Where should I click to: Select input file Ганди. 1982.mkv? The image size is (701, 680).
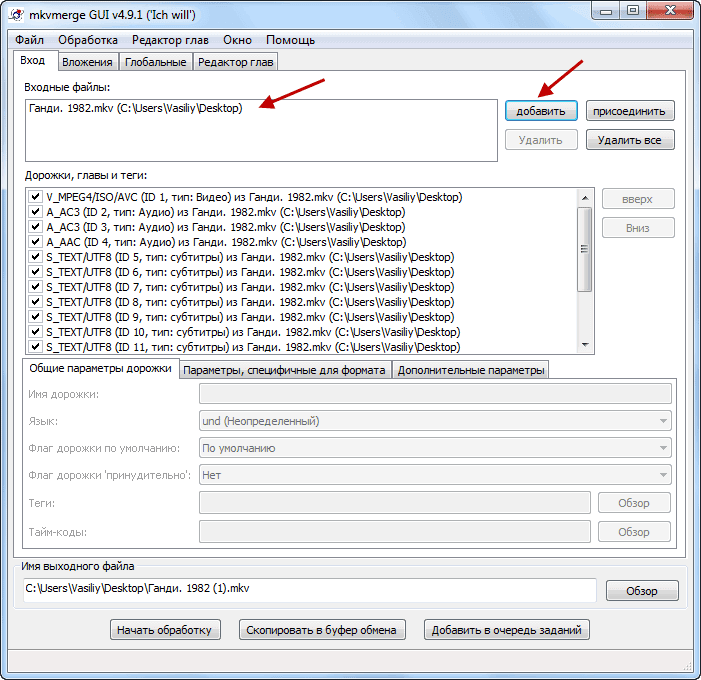pos(135,108)
